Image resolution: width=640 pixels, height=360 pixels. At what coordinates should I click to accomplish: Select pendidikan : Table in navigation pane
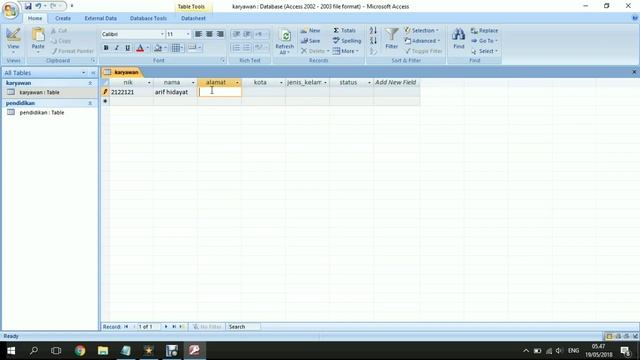pyautogui.click(x=42, y=112)
